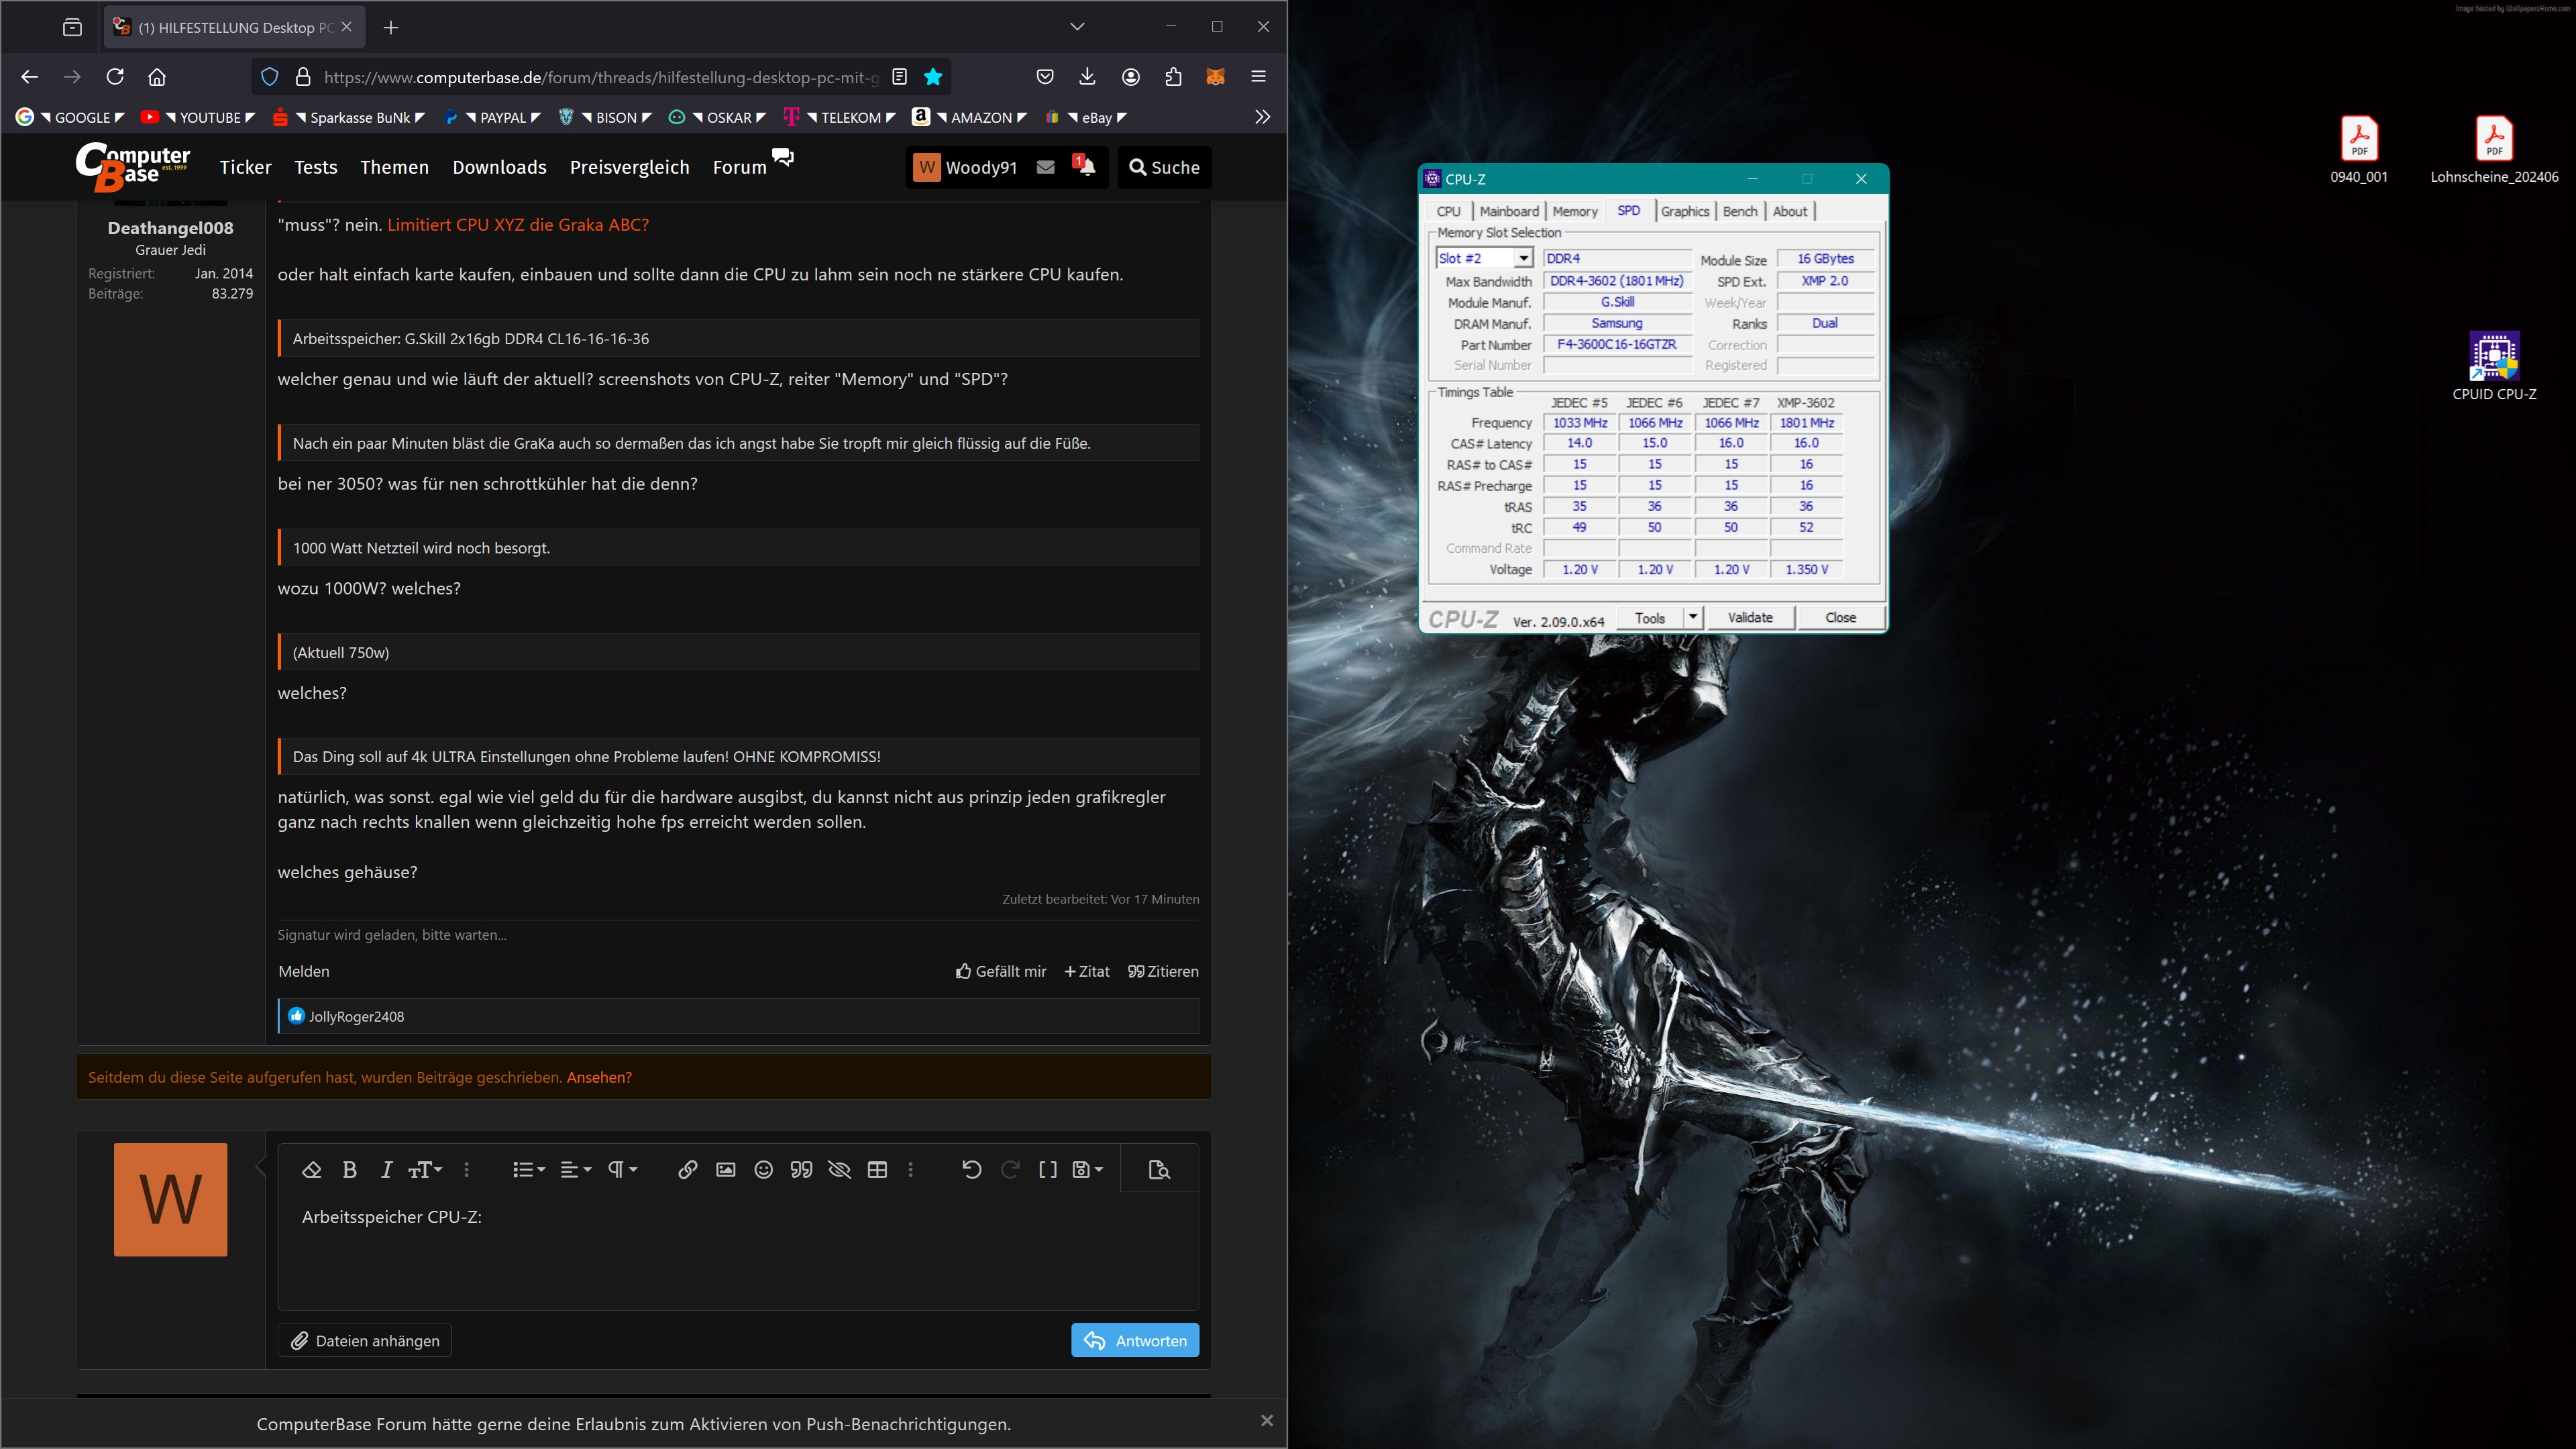Image resolution: width=2576 pixels, height=1449 pixels.
Task: Insert a spoiler with the crossed-eye icon
Action: coord(839,1169)
